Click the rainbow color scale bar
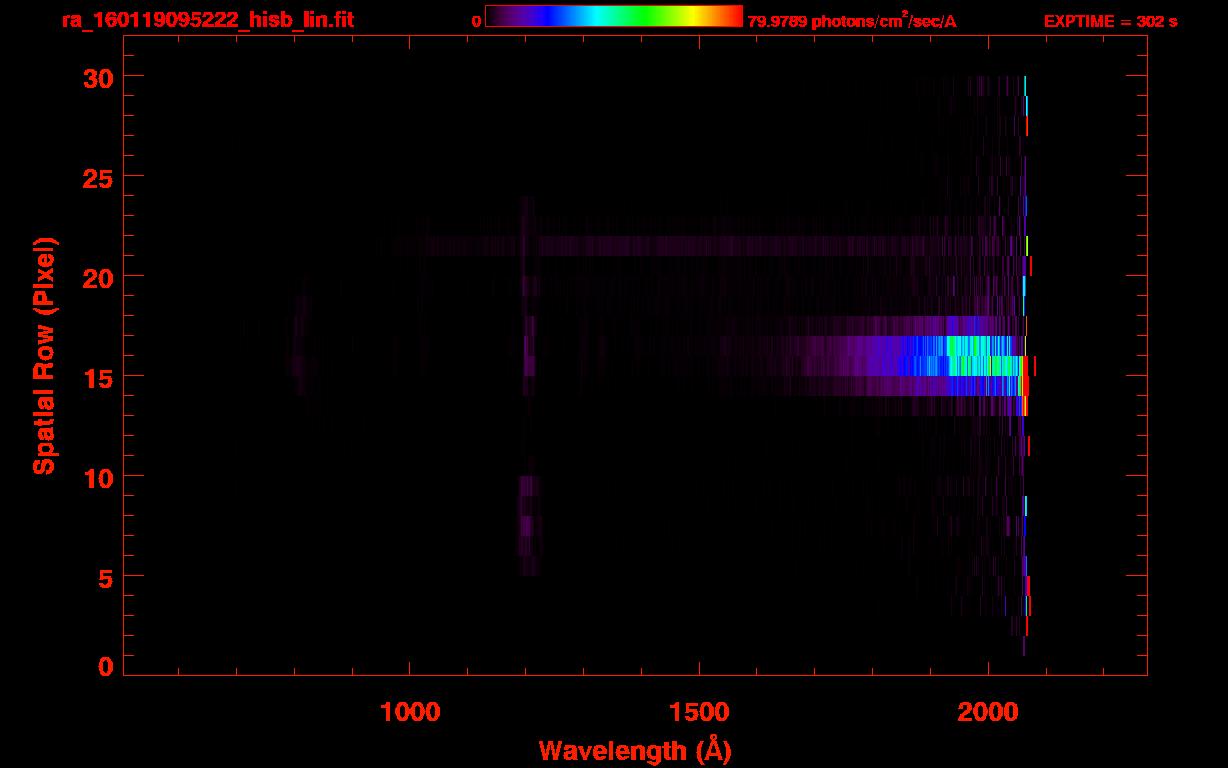 coord(614,17)
